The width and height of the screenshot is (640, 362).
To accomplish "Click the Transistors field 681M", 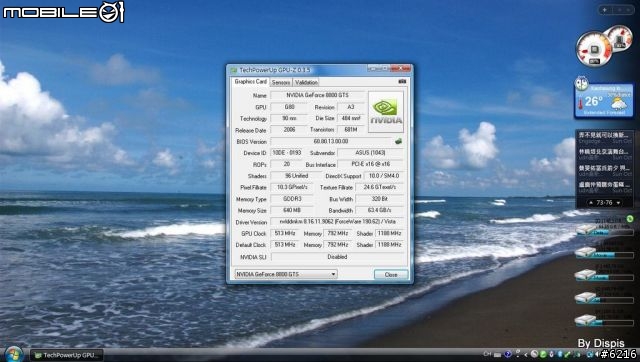I will [351, 130].
